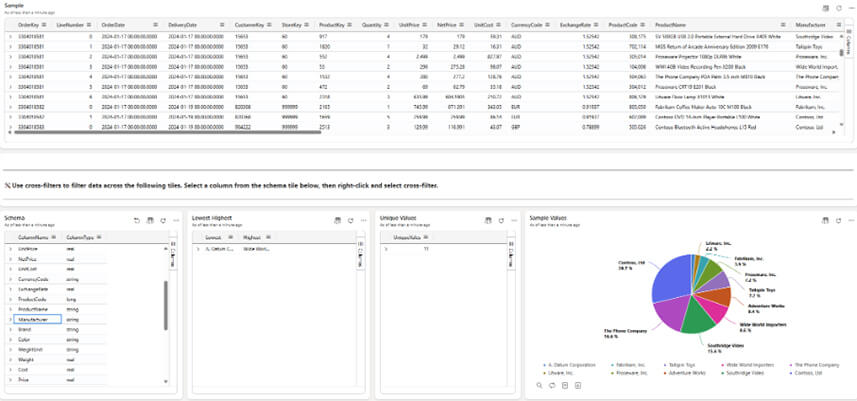This screenshot has width=857, height=401.
Task: Click the Schema table vertical scrollbar
Action: [166, 306]
